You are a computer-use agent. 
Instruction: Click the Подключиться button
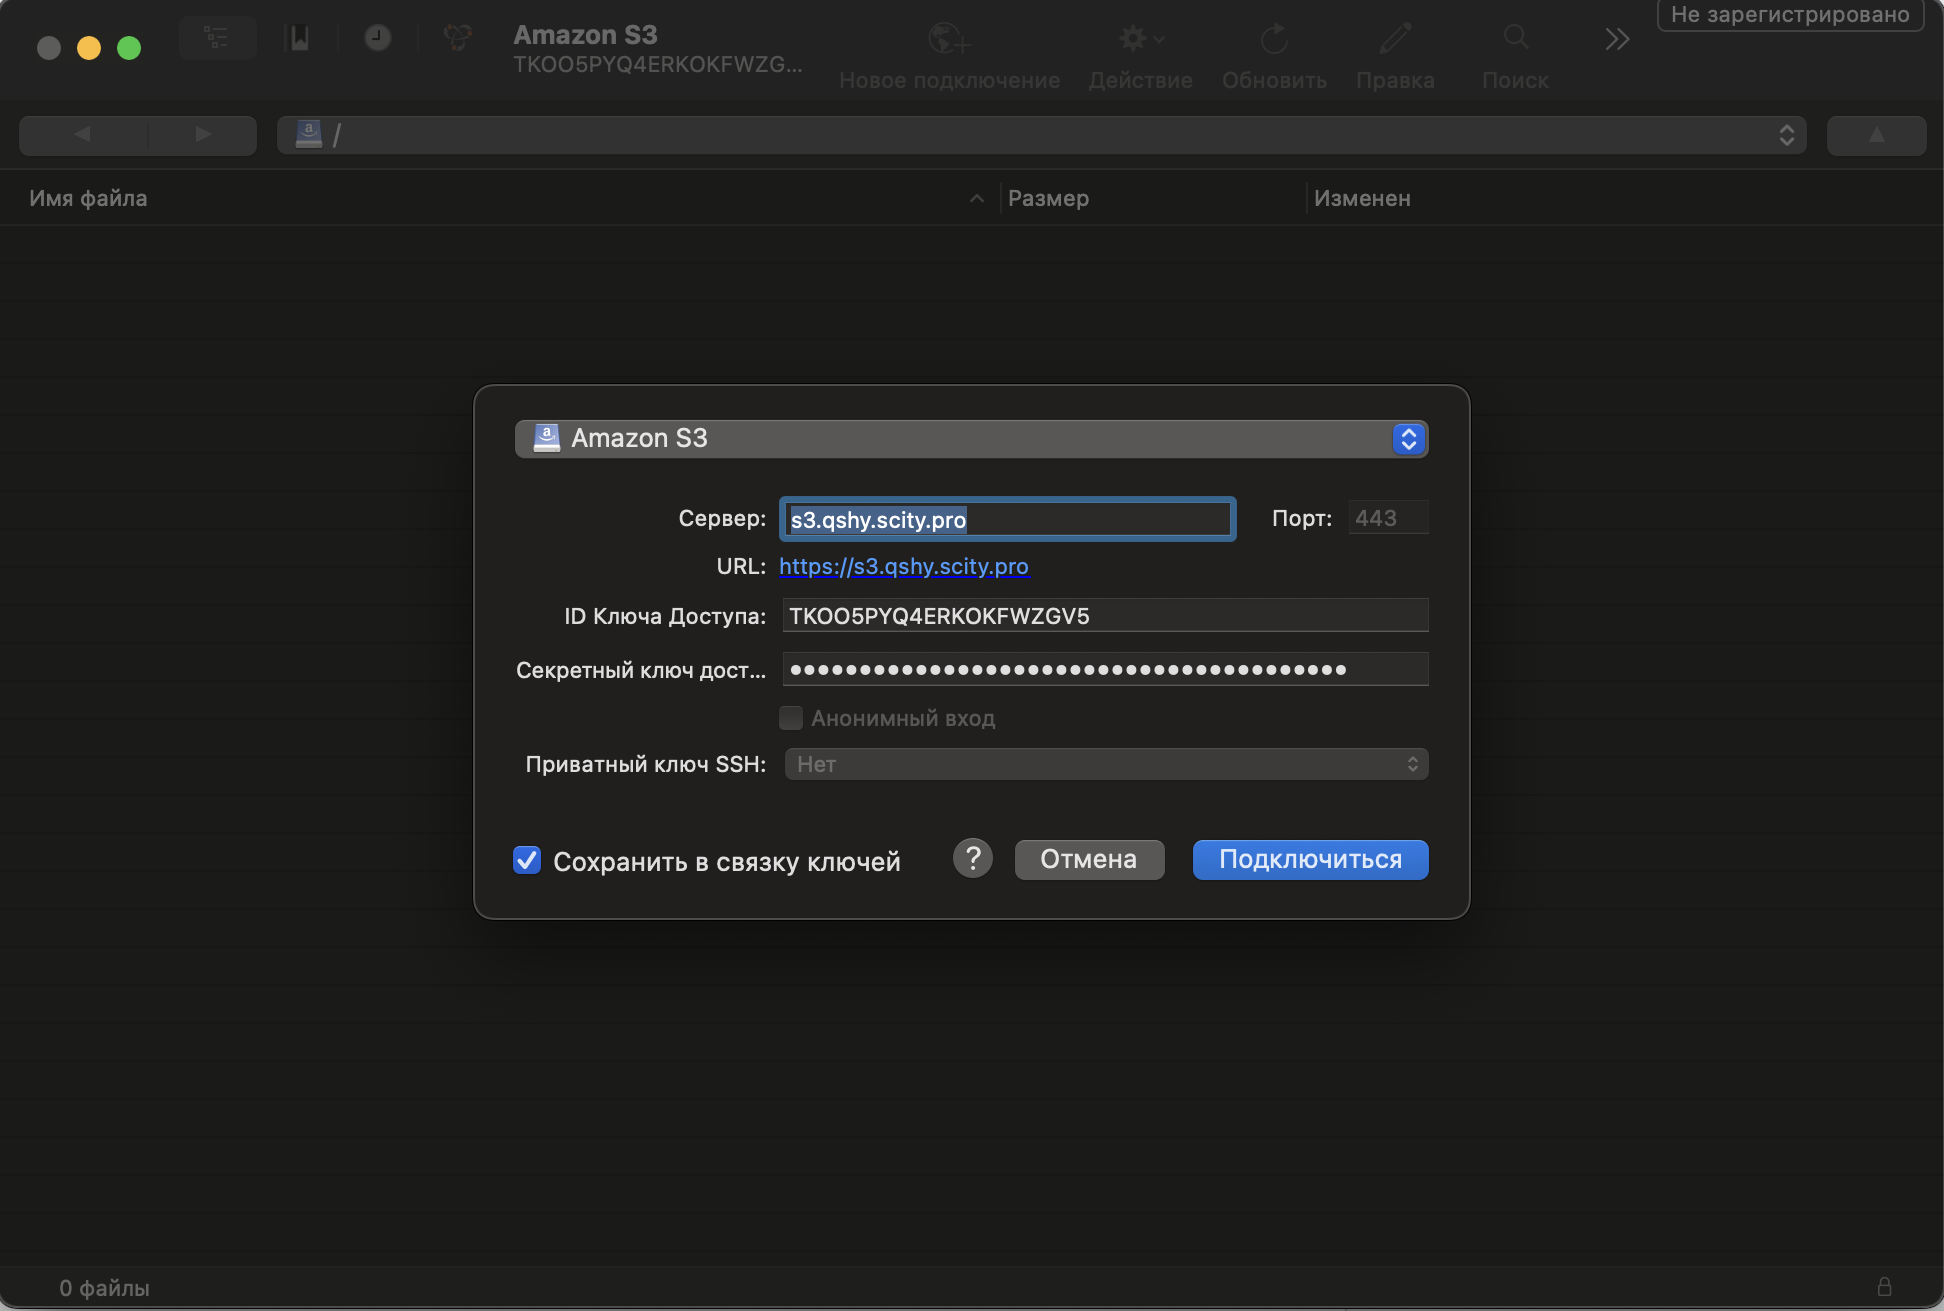[x=1310, y=860]
